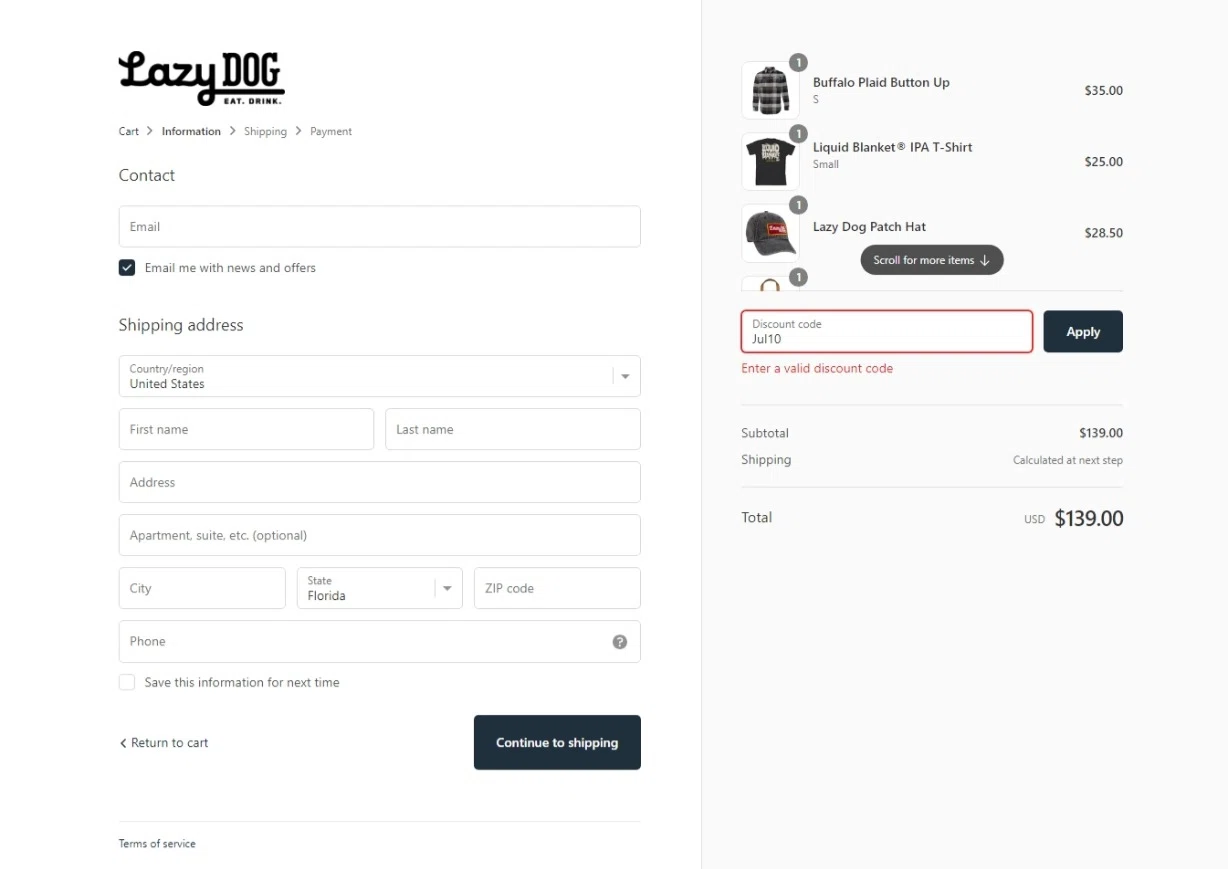Click the $28.50 price
Screen dimensions: 1228x869
click(1103, 233)
